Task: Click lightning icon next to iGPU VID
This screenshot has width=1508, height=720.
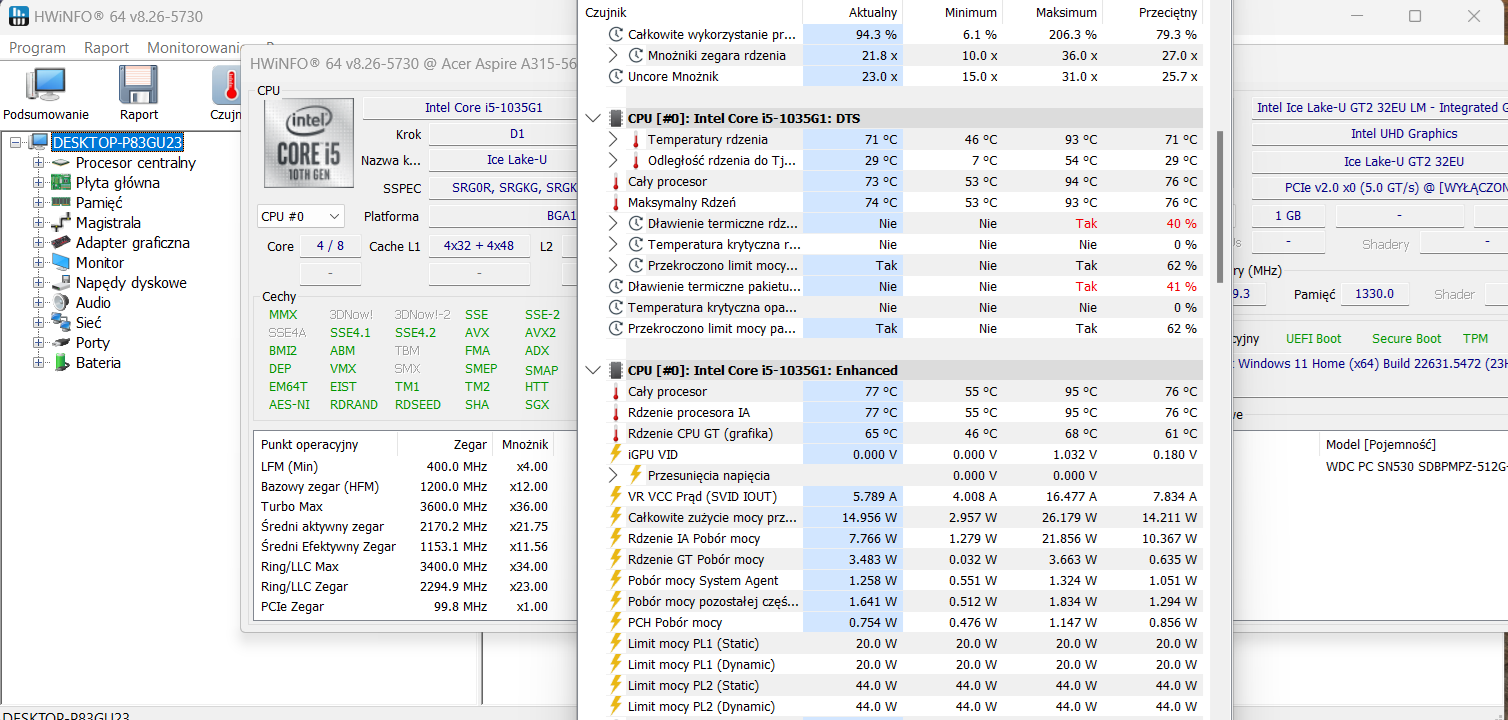Action: click(x=616, y=455)
